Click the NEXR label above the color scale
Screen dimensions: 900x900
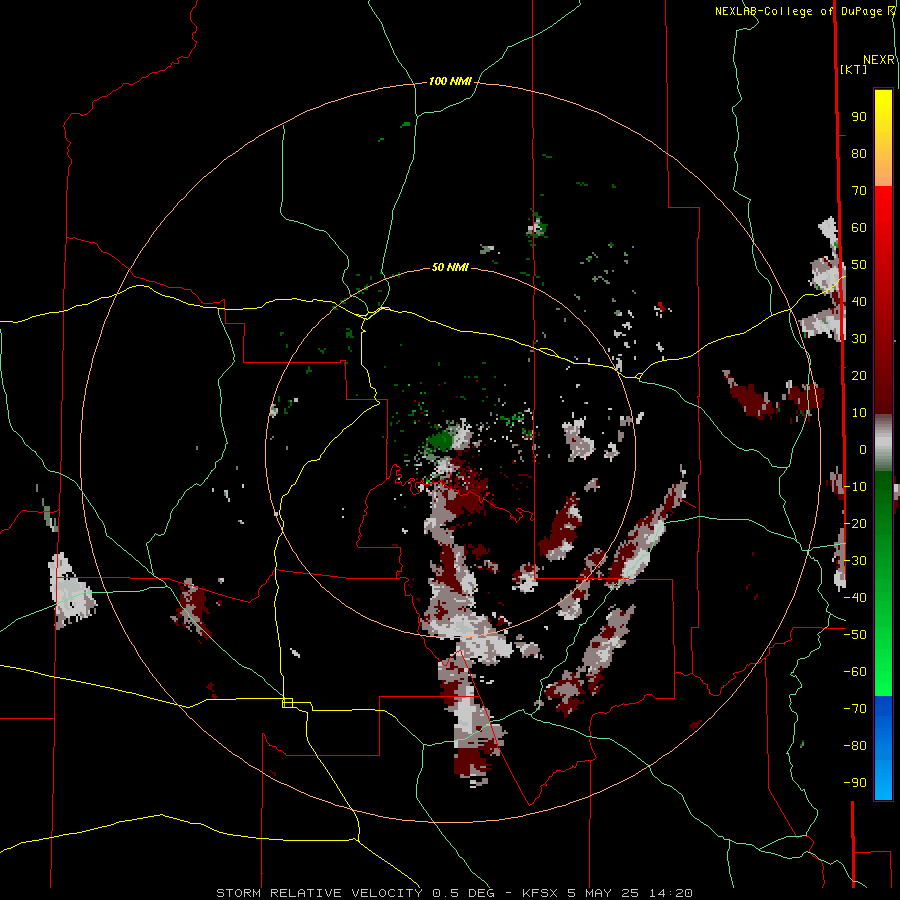click(879, 60)
